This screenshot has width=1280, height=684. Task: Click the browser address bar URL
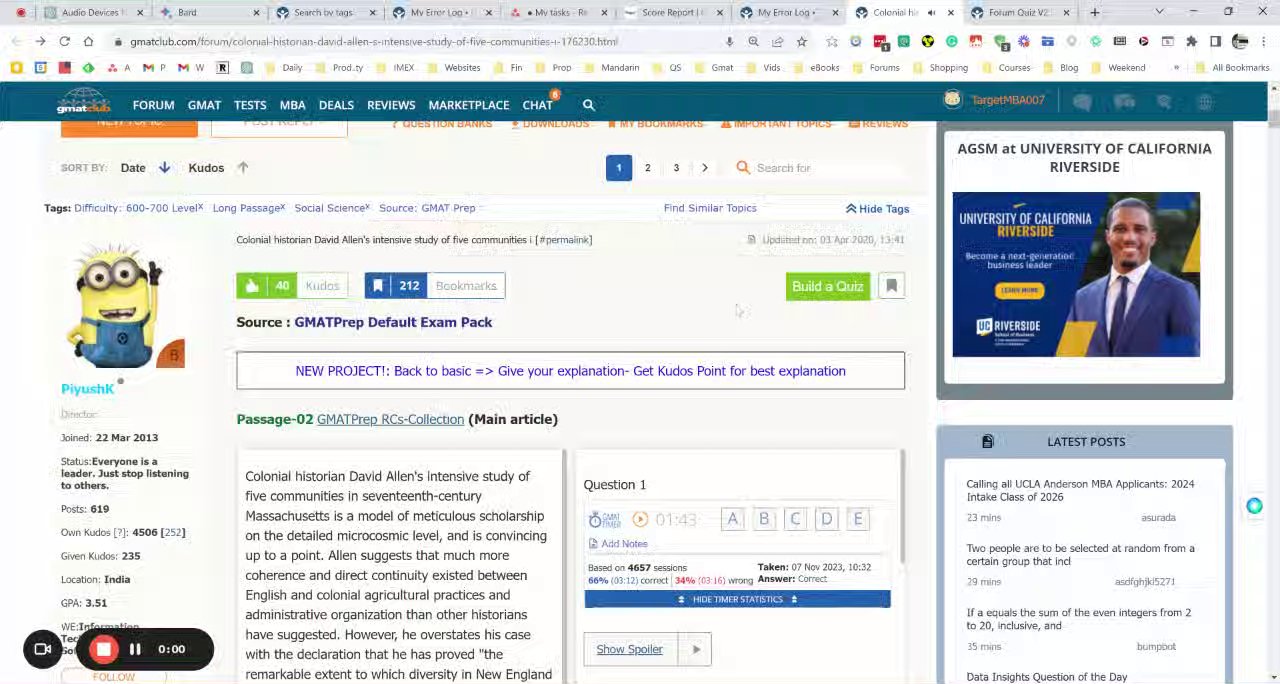(374, 42)
